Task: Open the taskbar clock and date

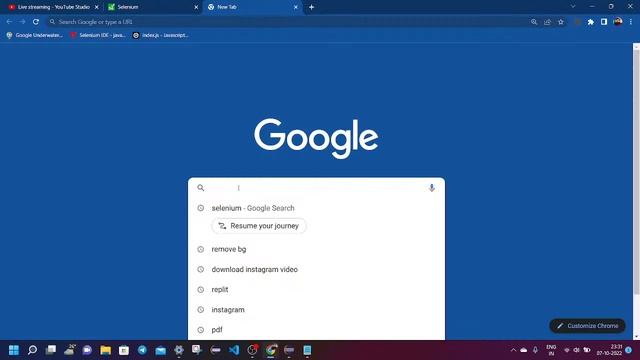Action: (609, 350)
